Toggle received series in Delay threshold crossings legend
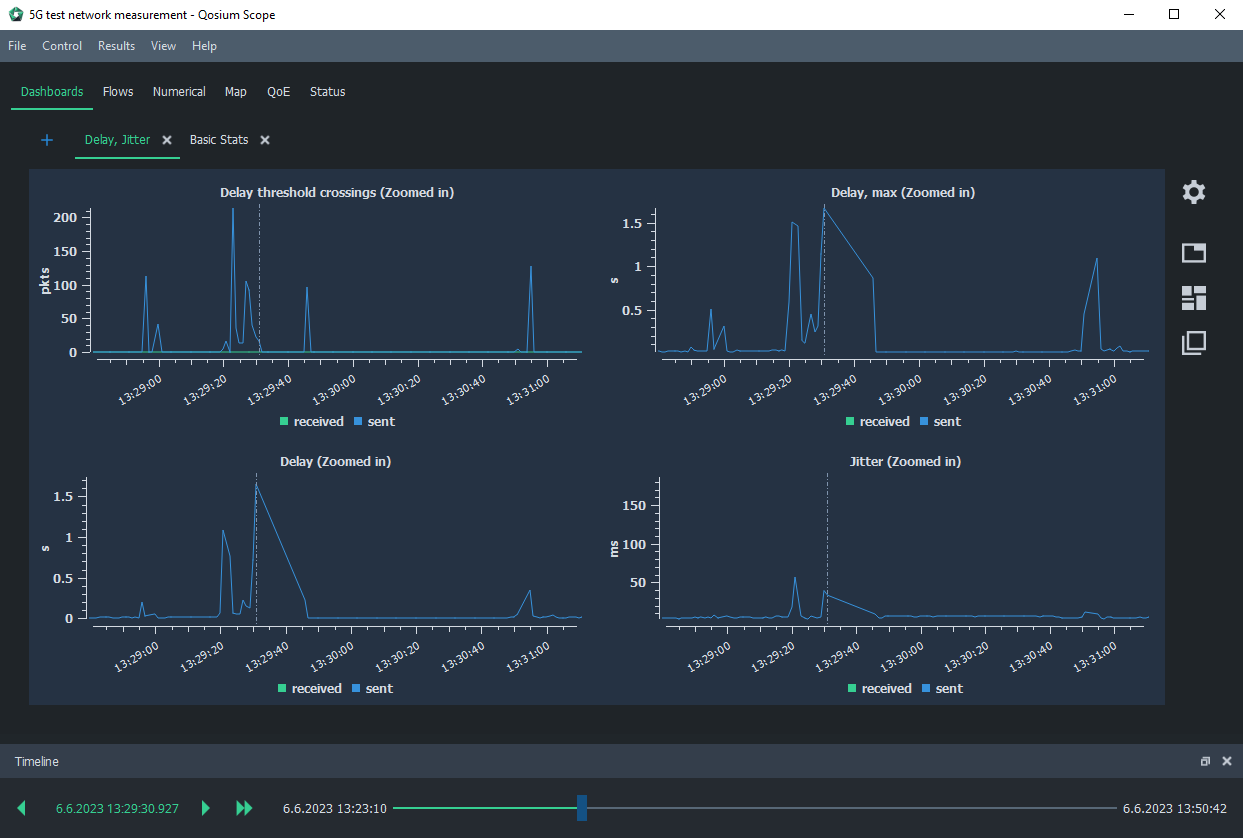1243x838 pixels. point(311,422)
